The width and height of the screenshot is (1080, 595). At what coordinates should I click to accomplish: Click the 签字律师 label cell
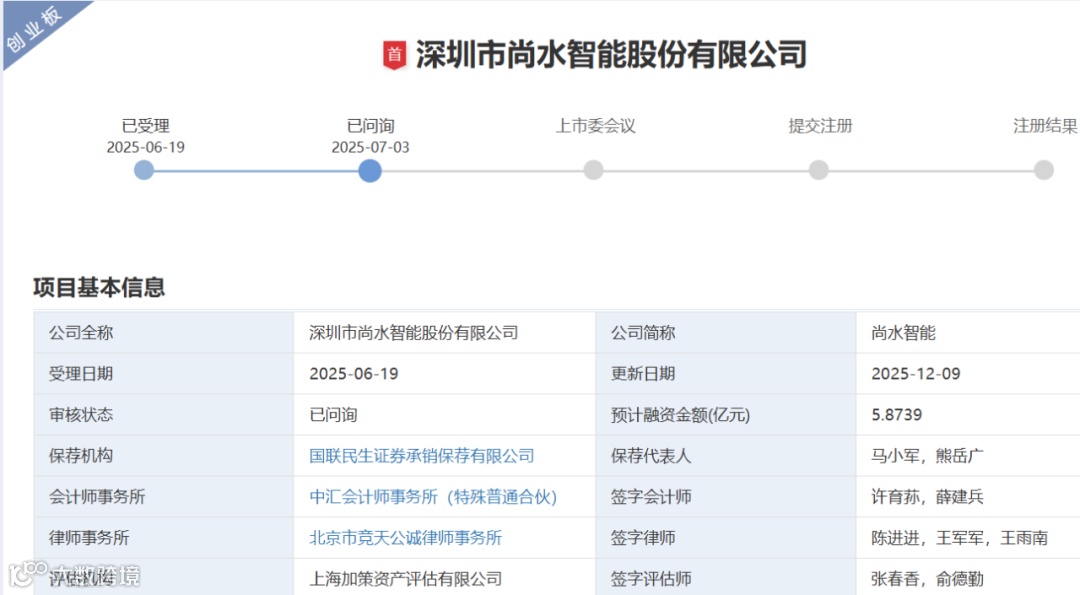(x=726, y=538)
